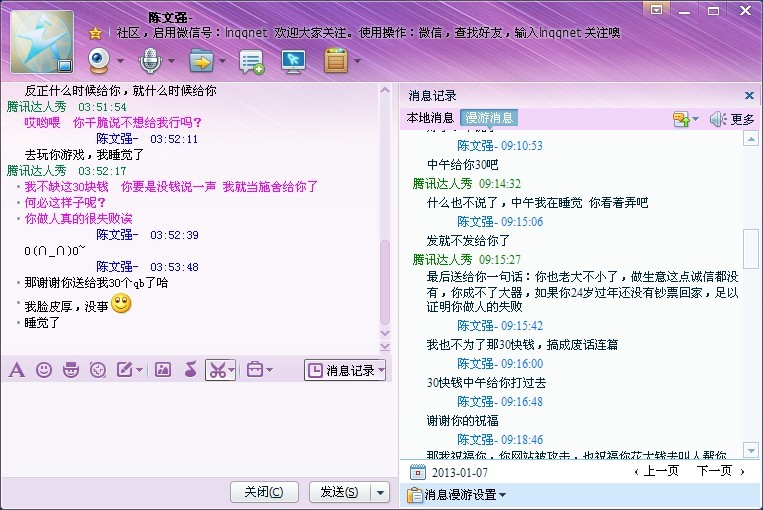763x510 pixels.
Task: Expand applications box dropdown arrow
Action: (x=358, y=61)
